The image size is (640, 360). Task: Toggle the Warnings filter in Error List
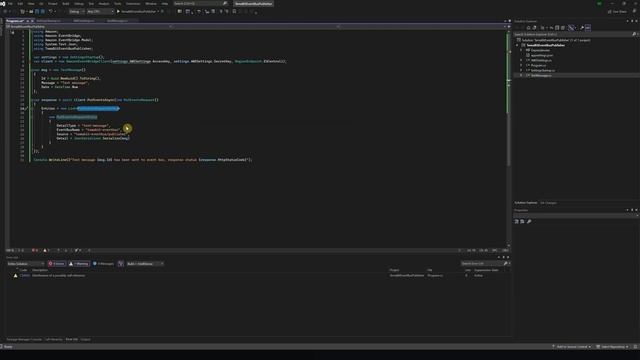[79, 264]
